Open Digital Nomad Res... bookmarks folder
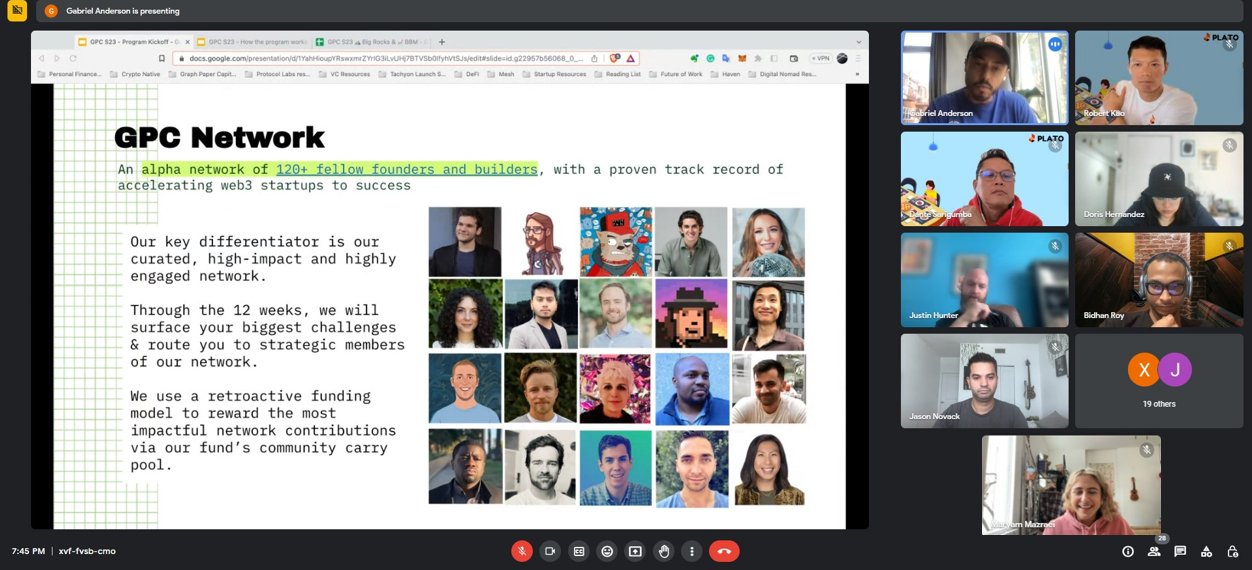The height and width of the screenshot is (570, 1252). 782,74
